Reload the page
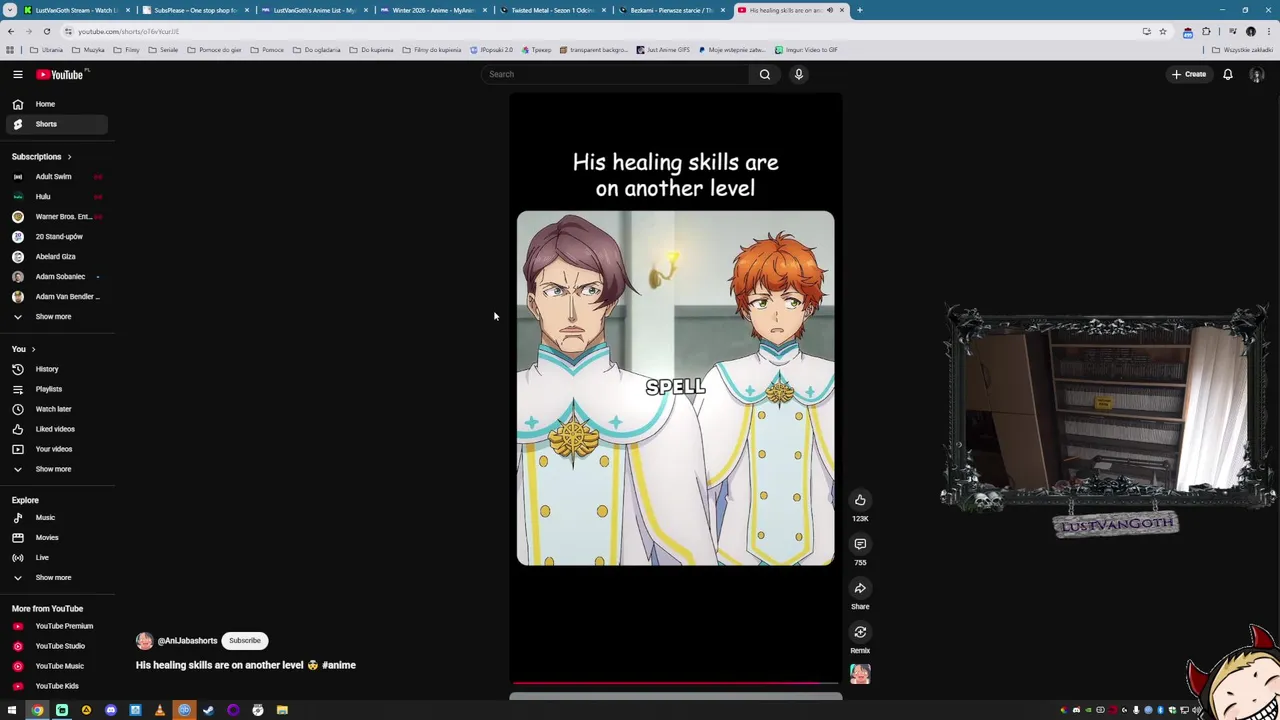The image size is (1280, 720). (46, 31)
